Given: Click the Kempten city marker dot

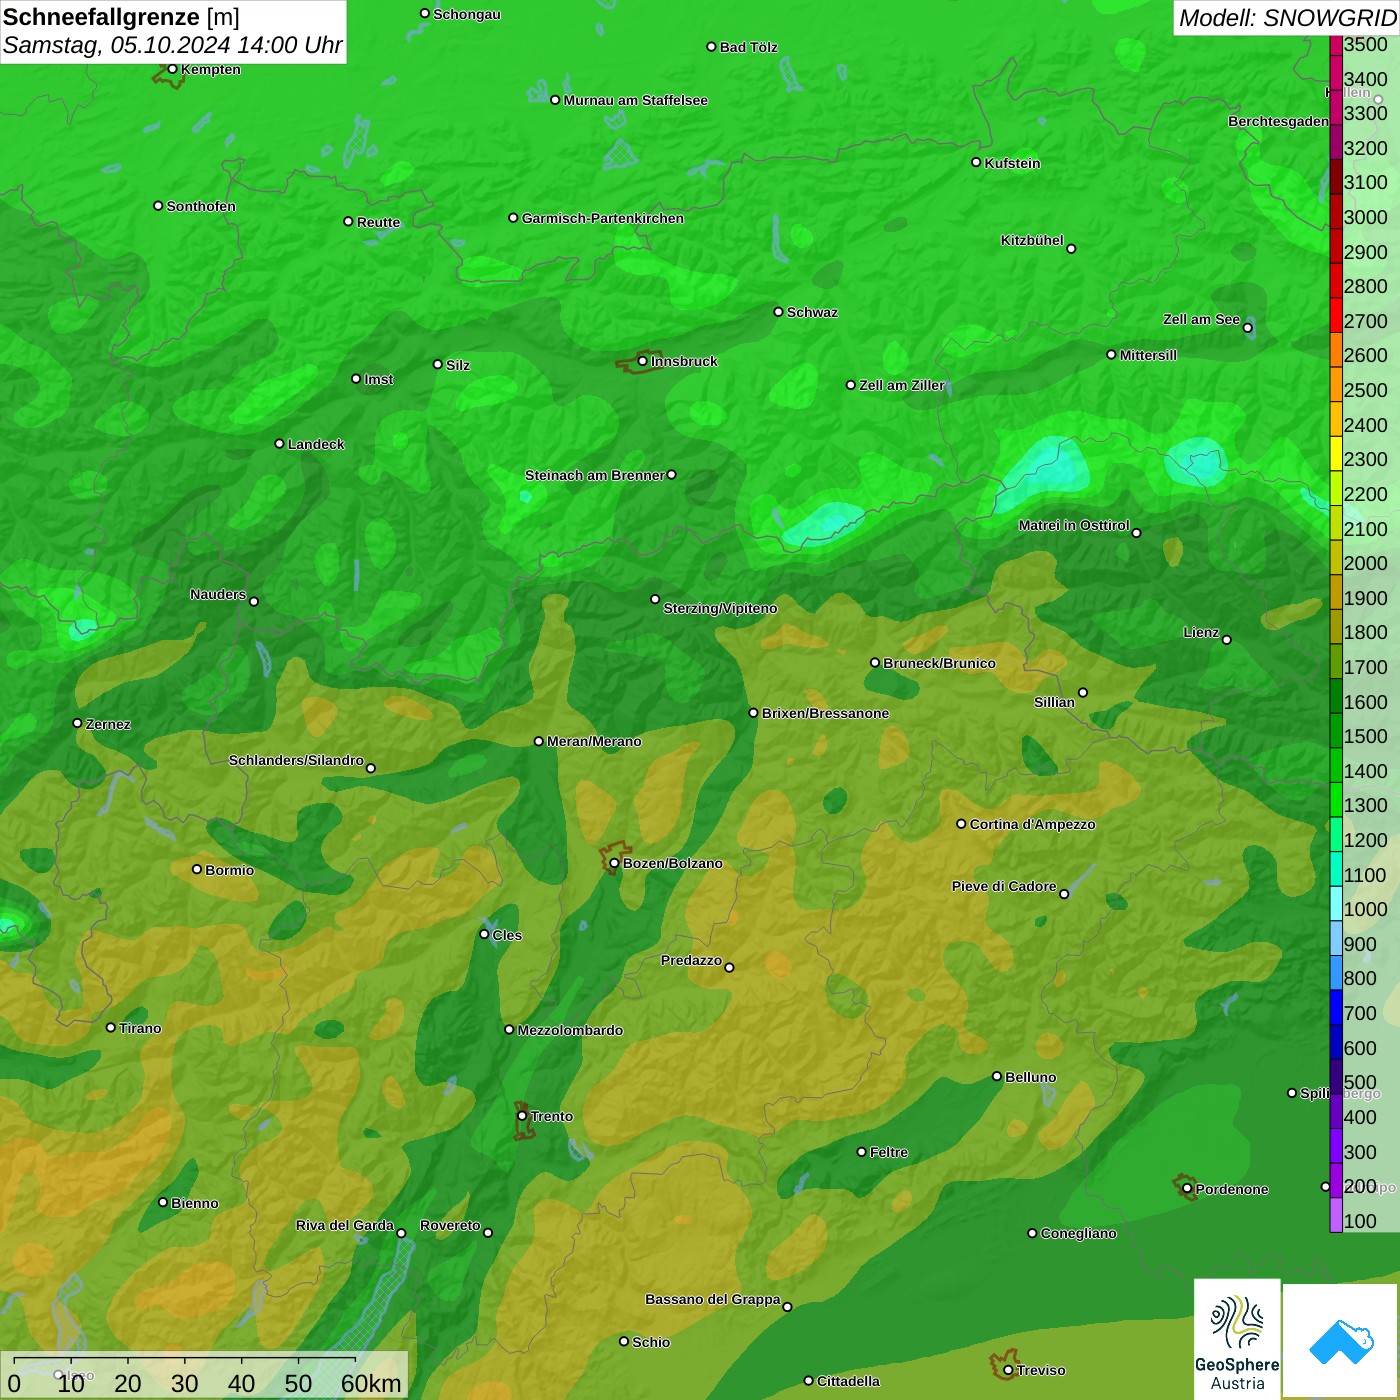Looking at the screenshot, I should click(172, 69).
